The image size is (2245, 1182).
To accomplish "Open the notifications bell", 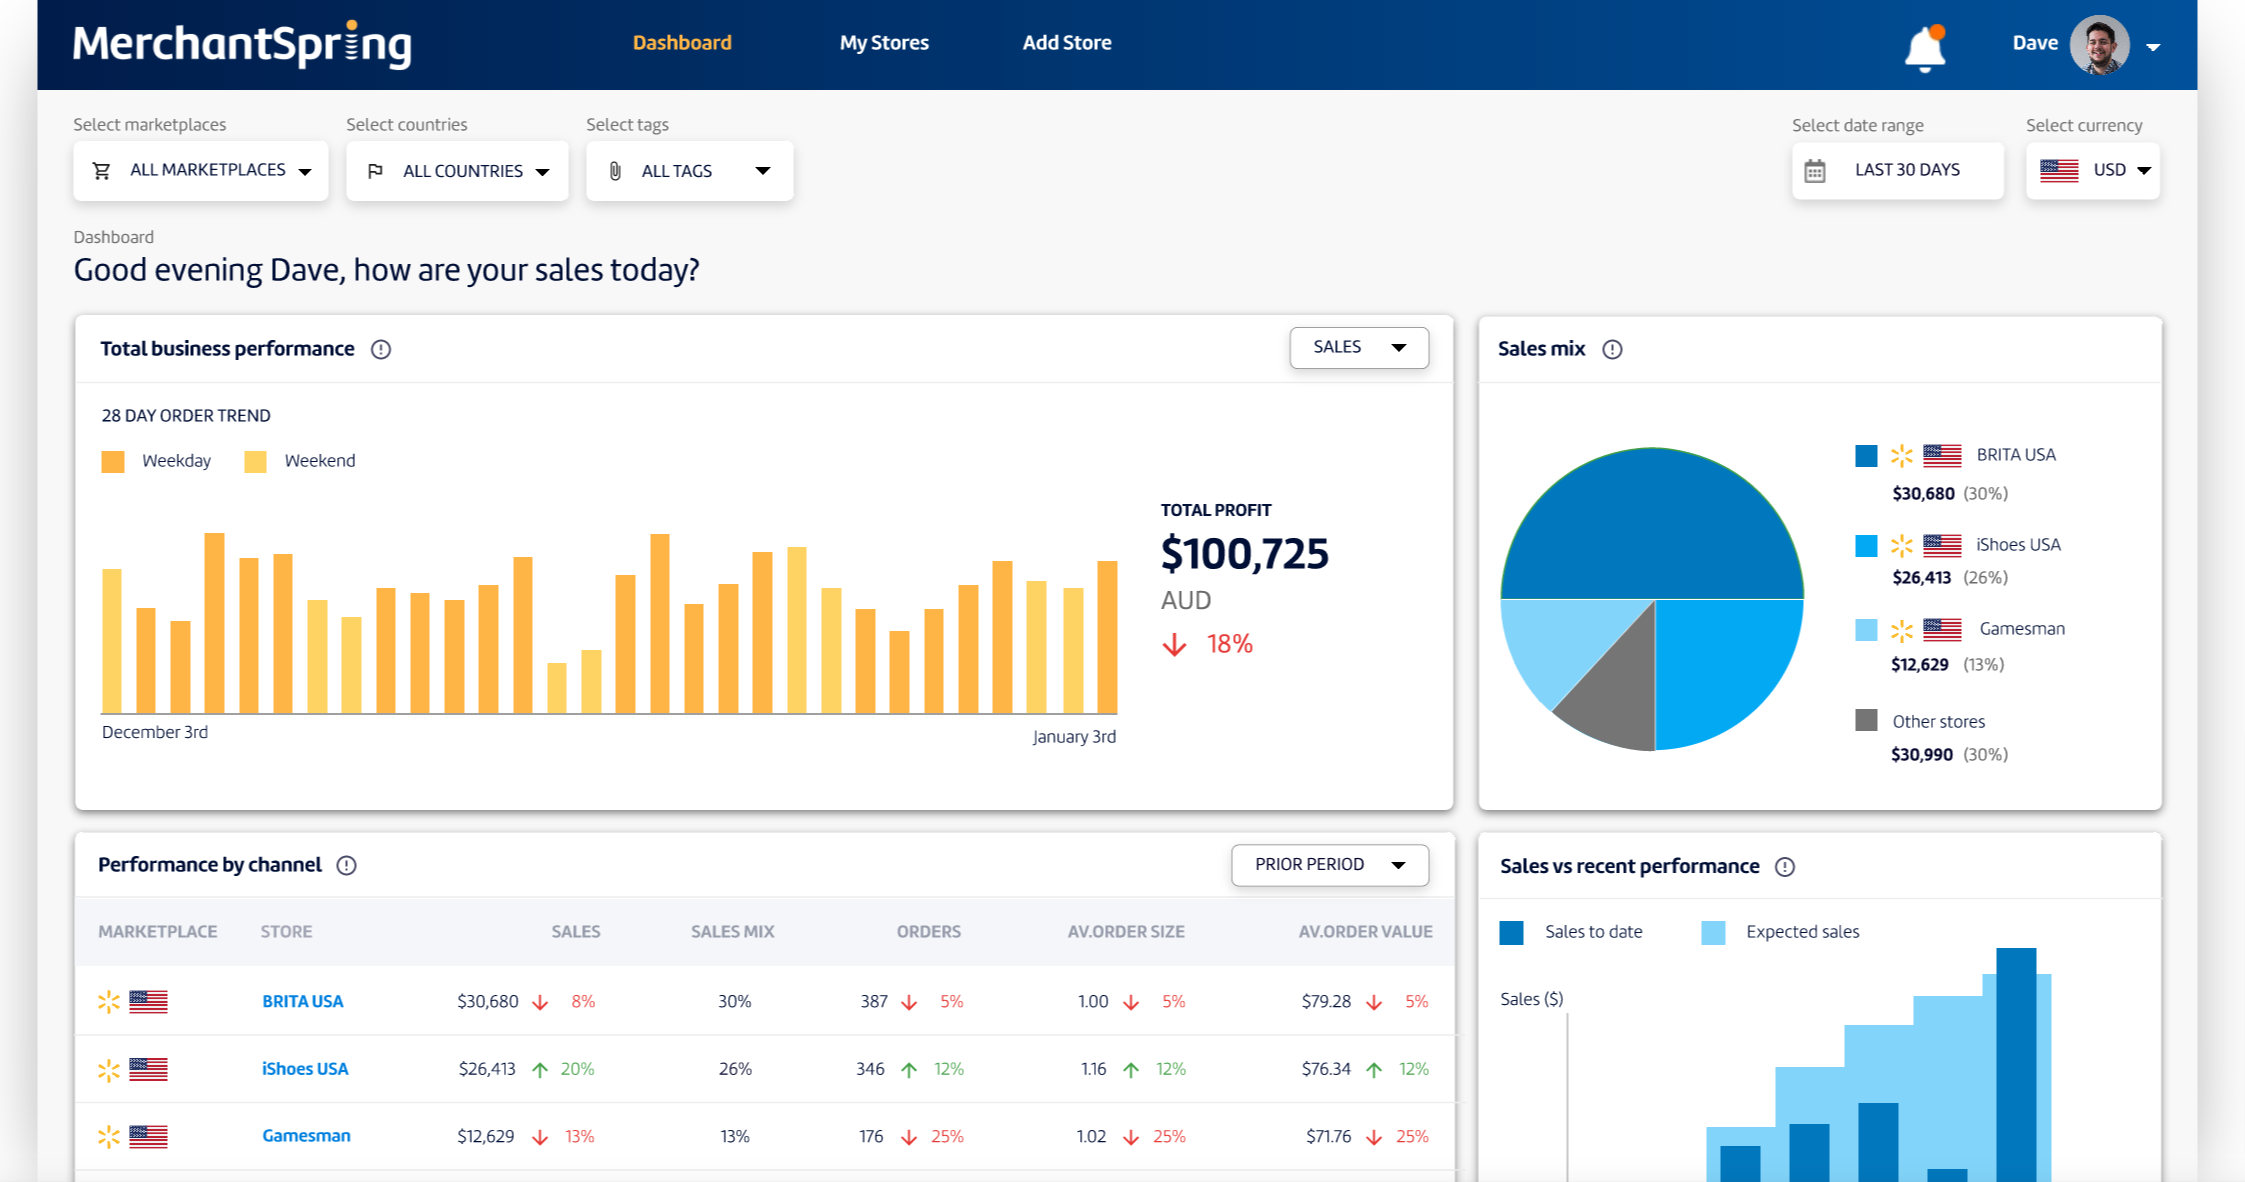I will point(1924,47).
